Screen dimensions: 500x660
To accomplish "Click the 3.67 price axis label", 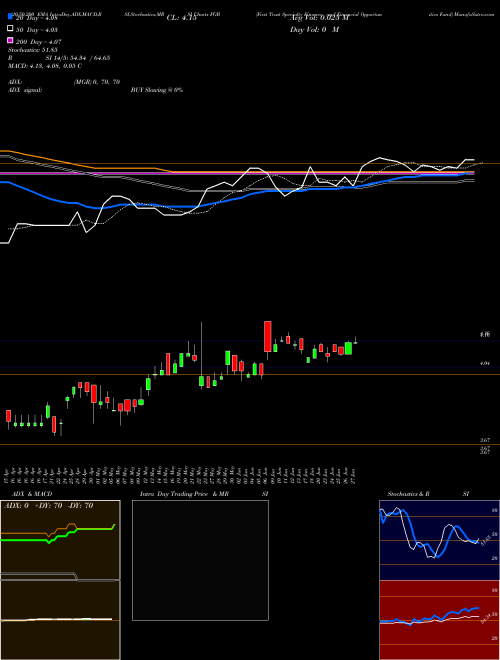I will click(484, 439).
